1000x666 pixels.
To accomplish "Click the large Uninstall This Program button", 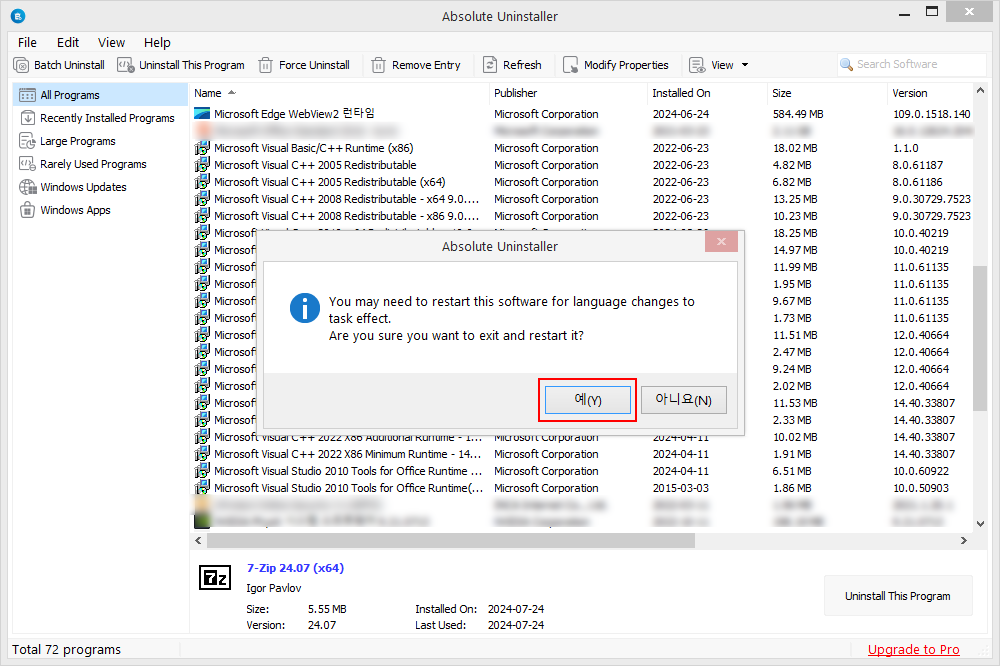I will (898, 596).
